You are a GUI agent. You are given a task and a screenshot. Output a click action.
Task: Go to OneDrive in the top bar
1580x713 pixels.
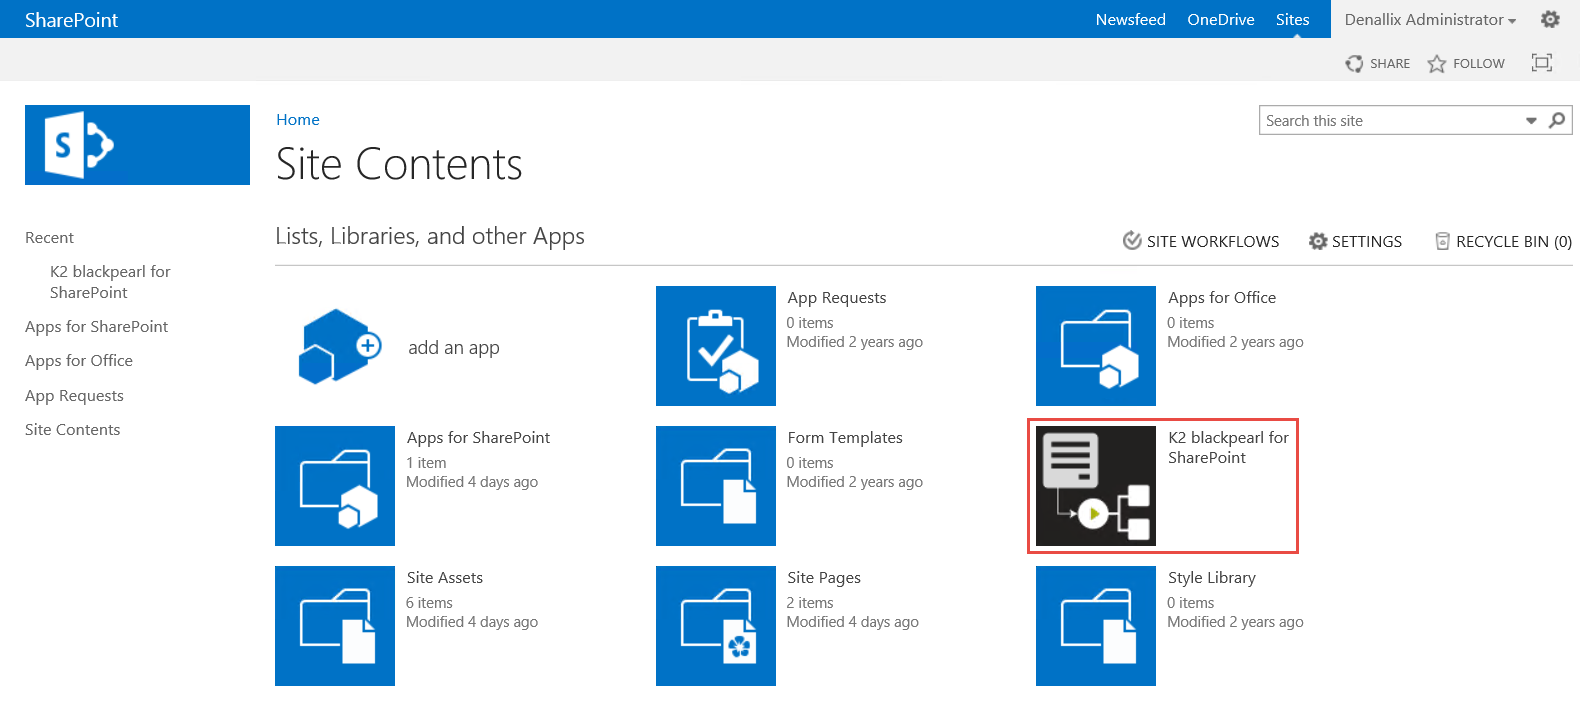[1220, 20]
